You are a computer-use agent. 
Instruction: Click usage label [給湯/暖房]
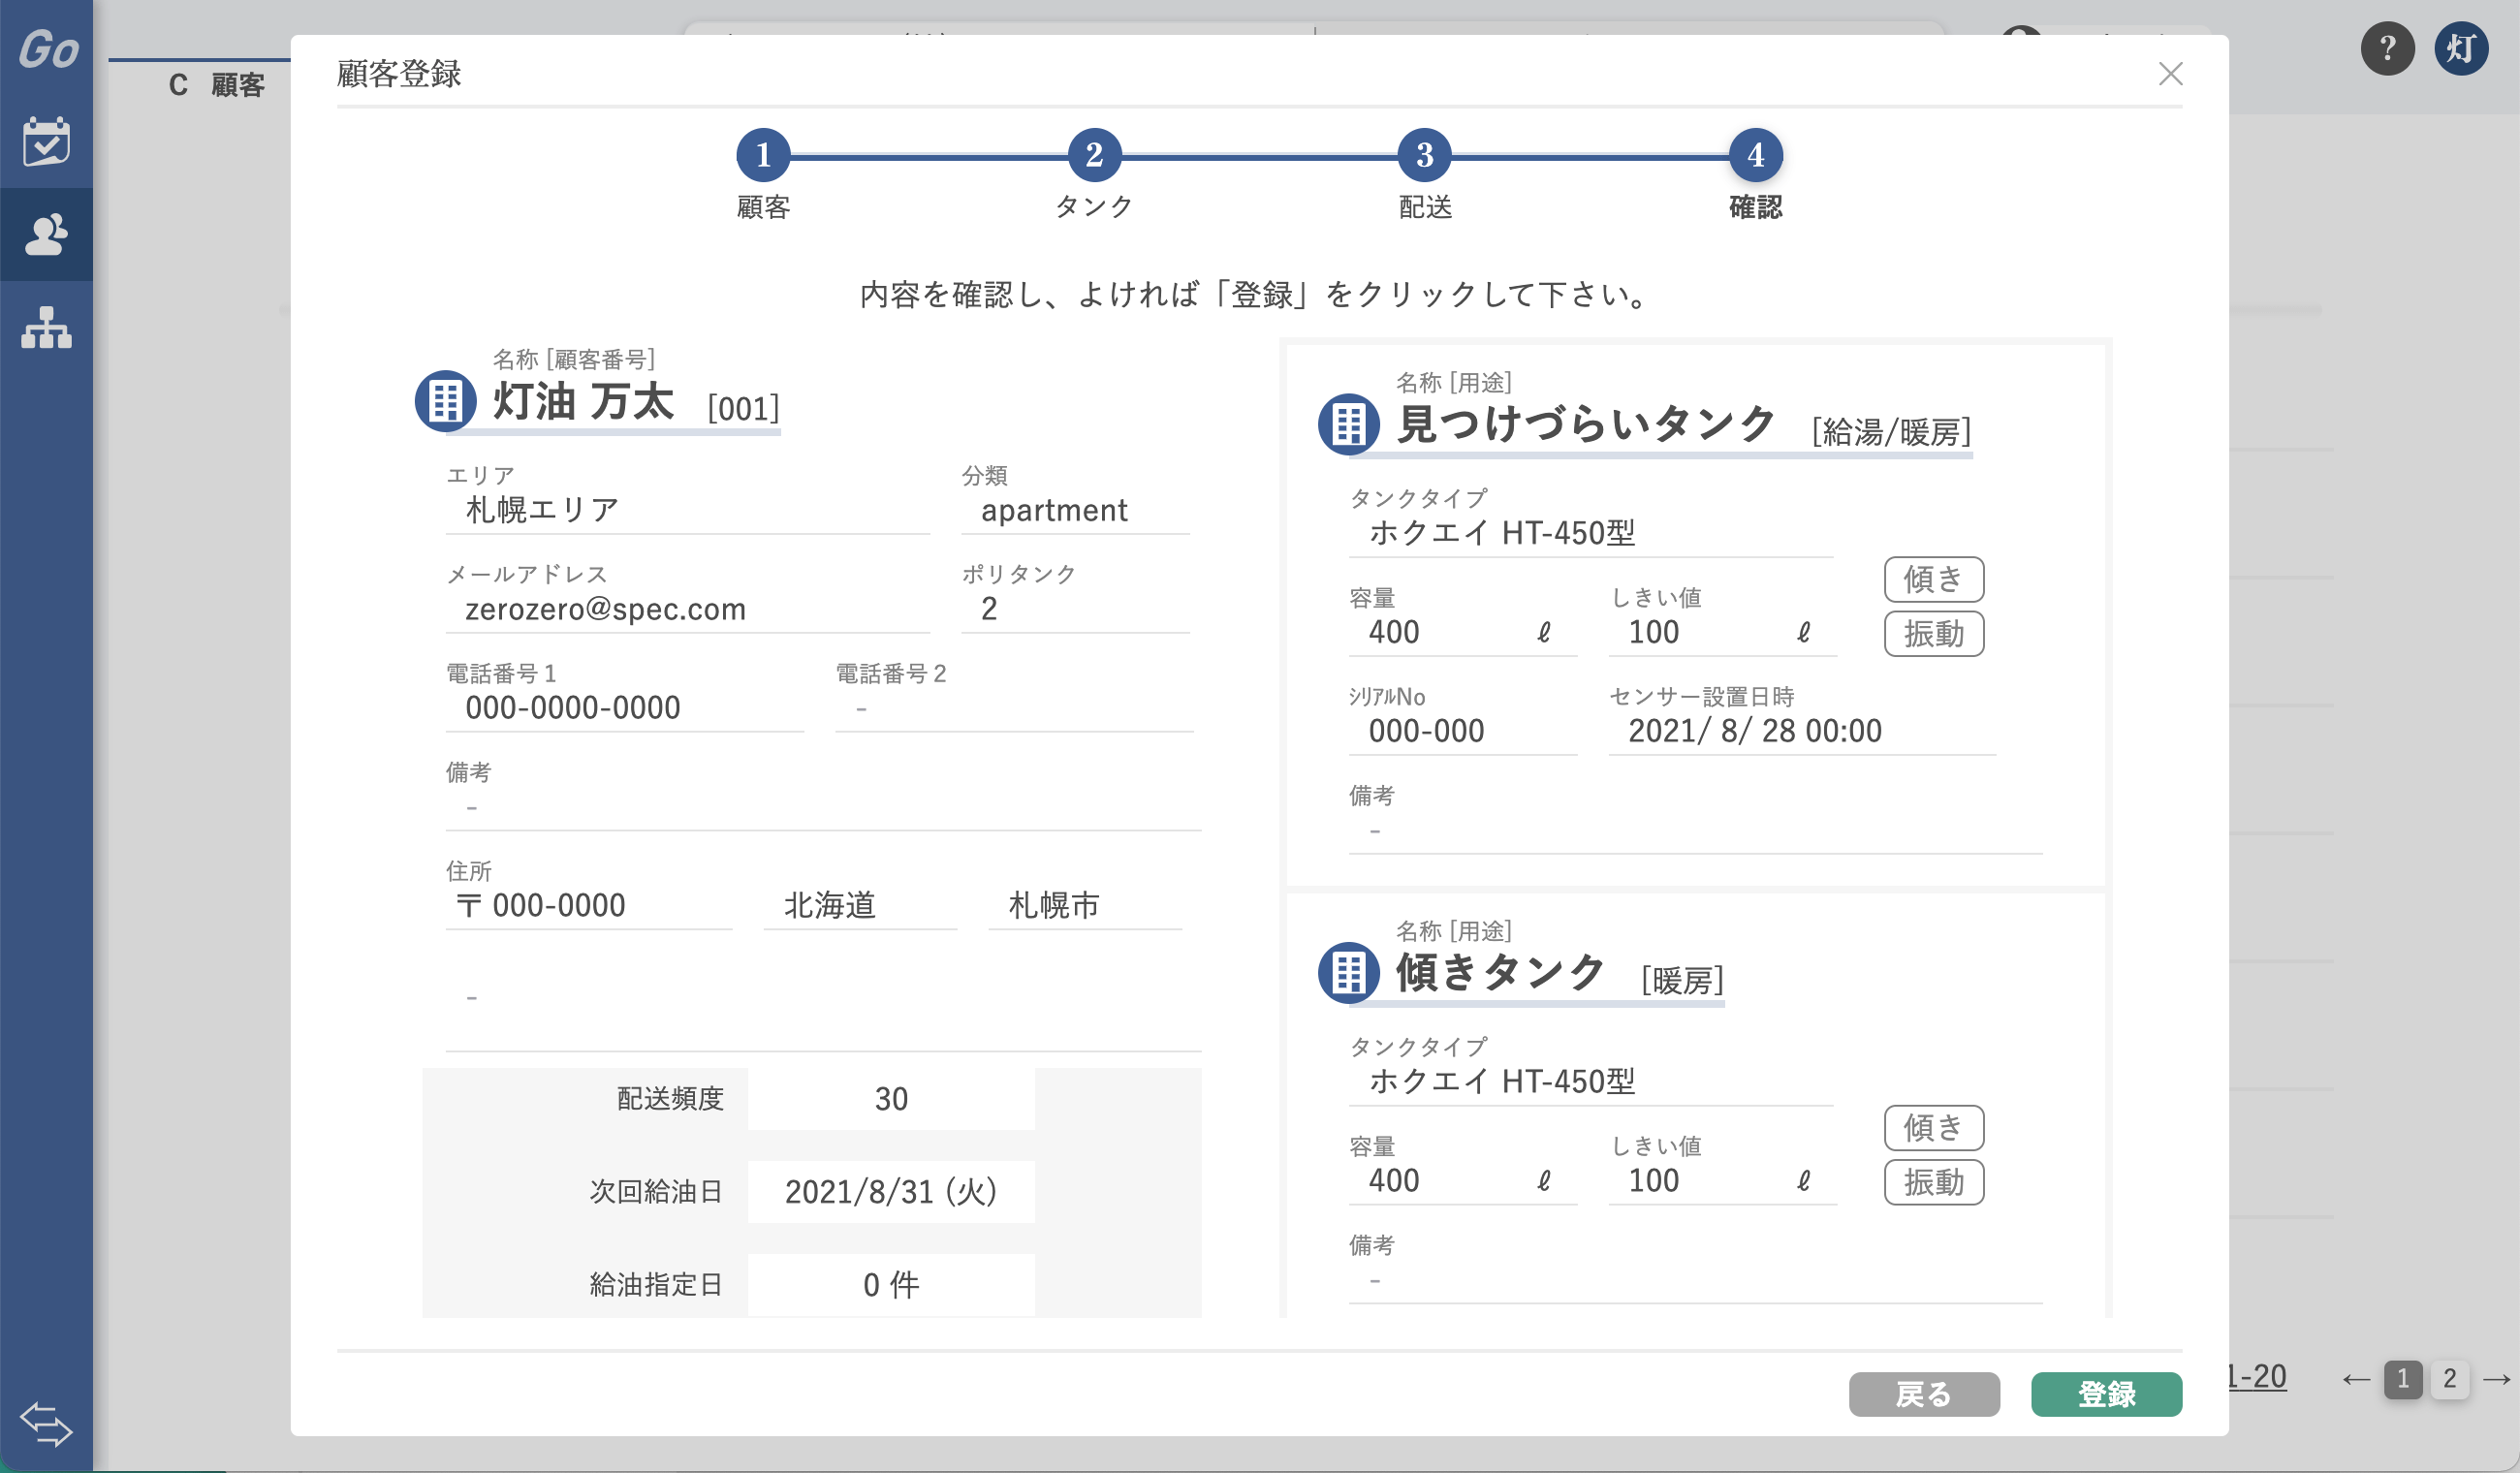point(1891,432)
